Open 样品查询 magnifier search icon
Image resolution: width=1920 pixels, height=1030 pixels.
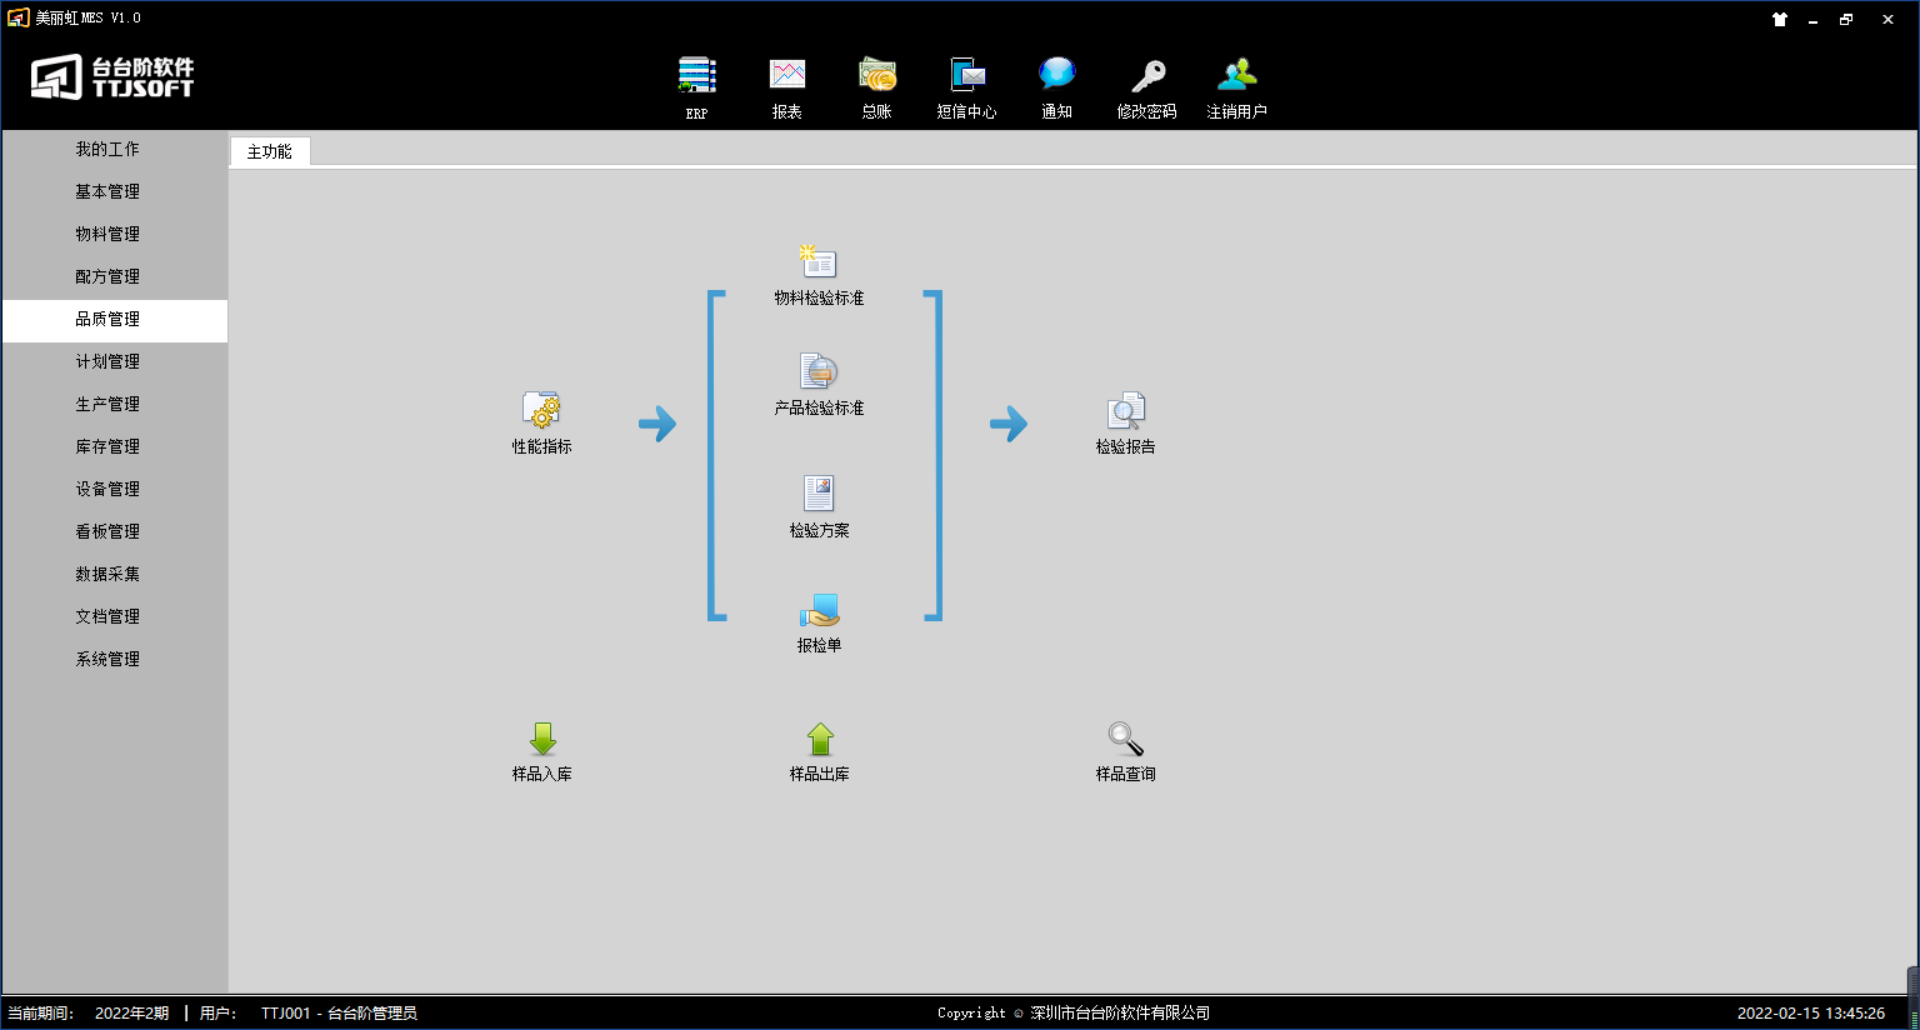pyautogui.click(x=1126, y=740)
